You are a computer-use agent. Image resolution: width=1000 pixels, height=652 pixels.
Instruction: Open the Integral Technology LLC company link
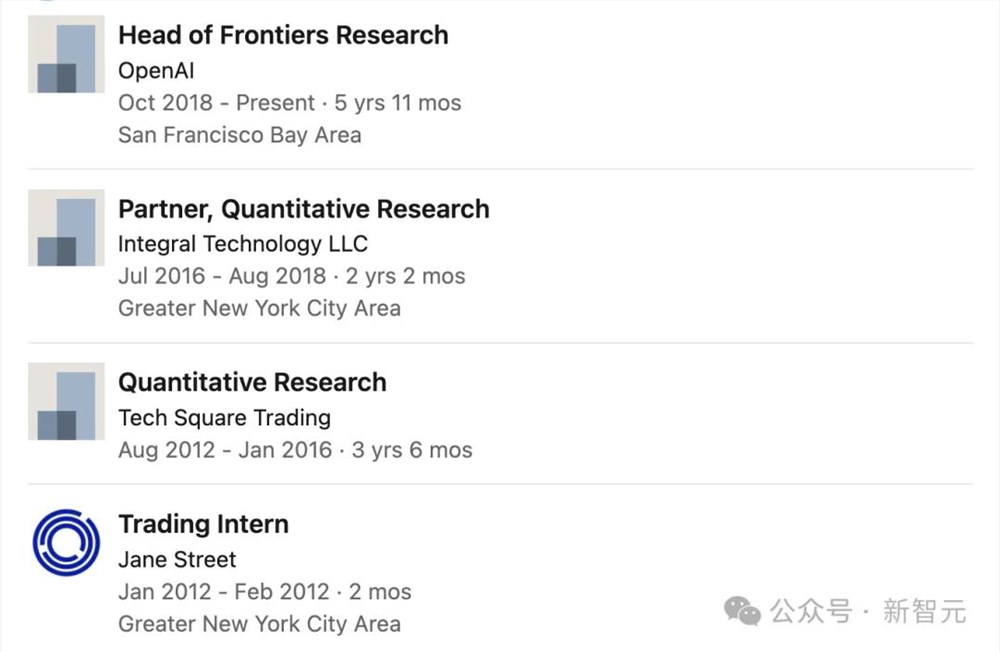242,244
